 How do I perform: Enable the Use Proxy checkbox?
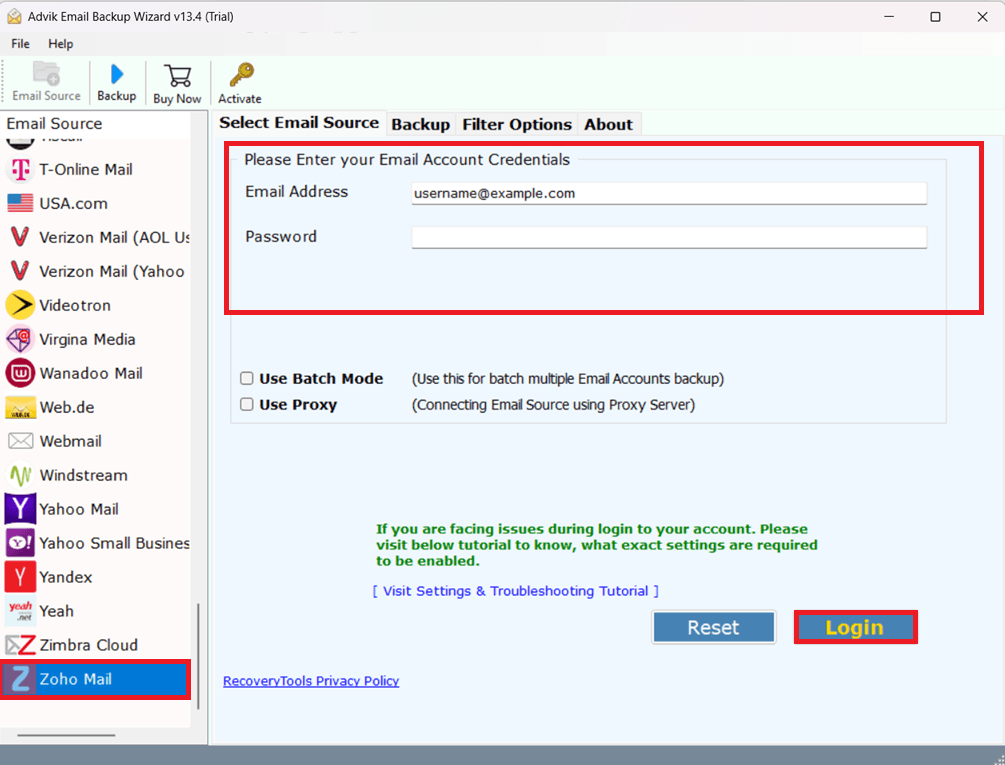[247, 404]
